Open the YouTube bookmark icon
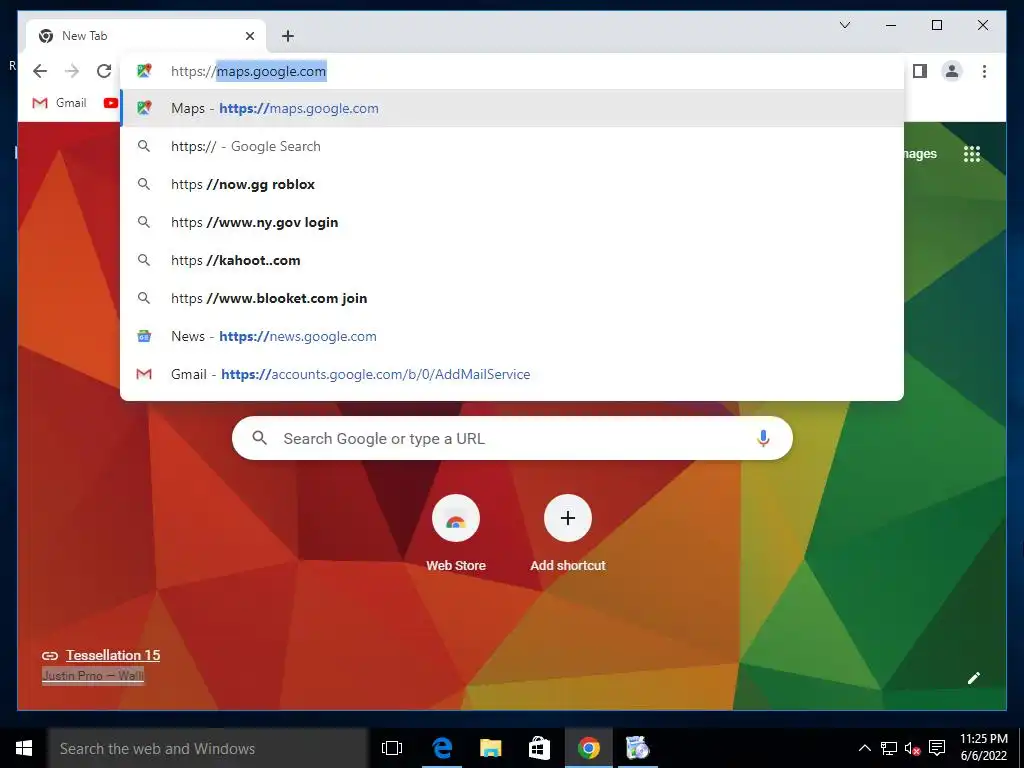Viewport: 1024px width, 768px height. (110, 103)
